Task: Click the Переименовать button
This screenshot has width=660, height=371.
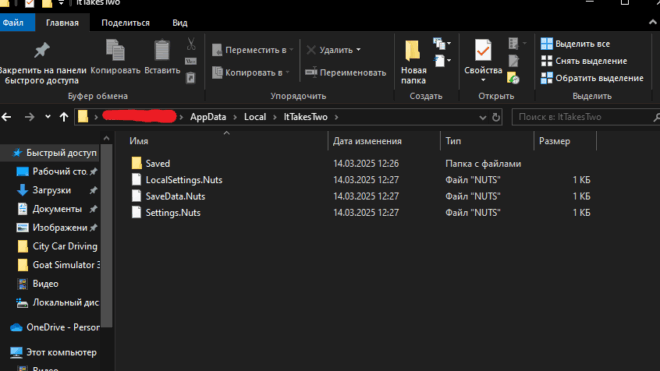Action: pos(346,72)
